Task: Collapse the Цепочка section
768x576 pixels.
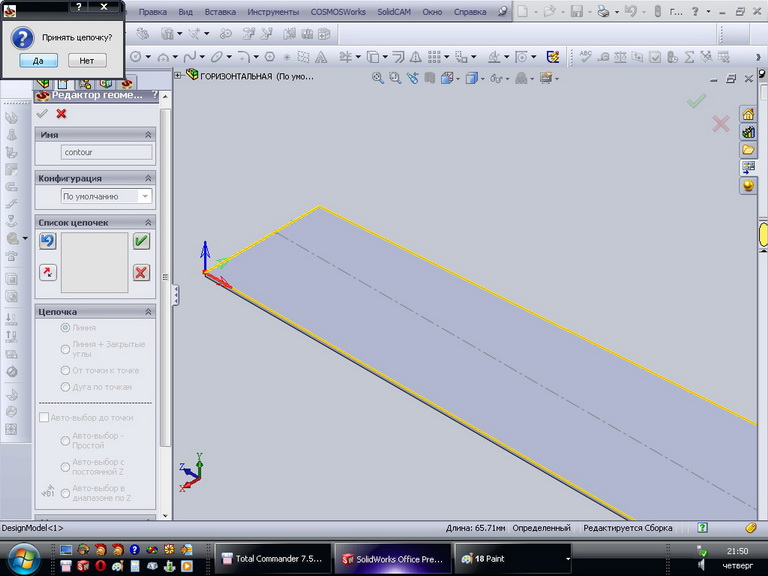Action: (x=148, y=312)
